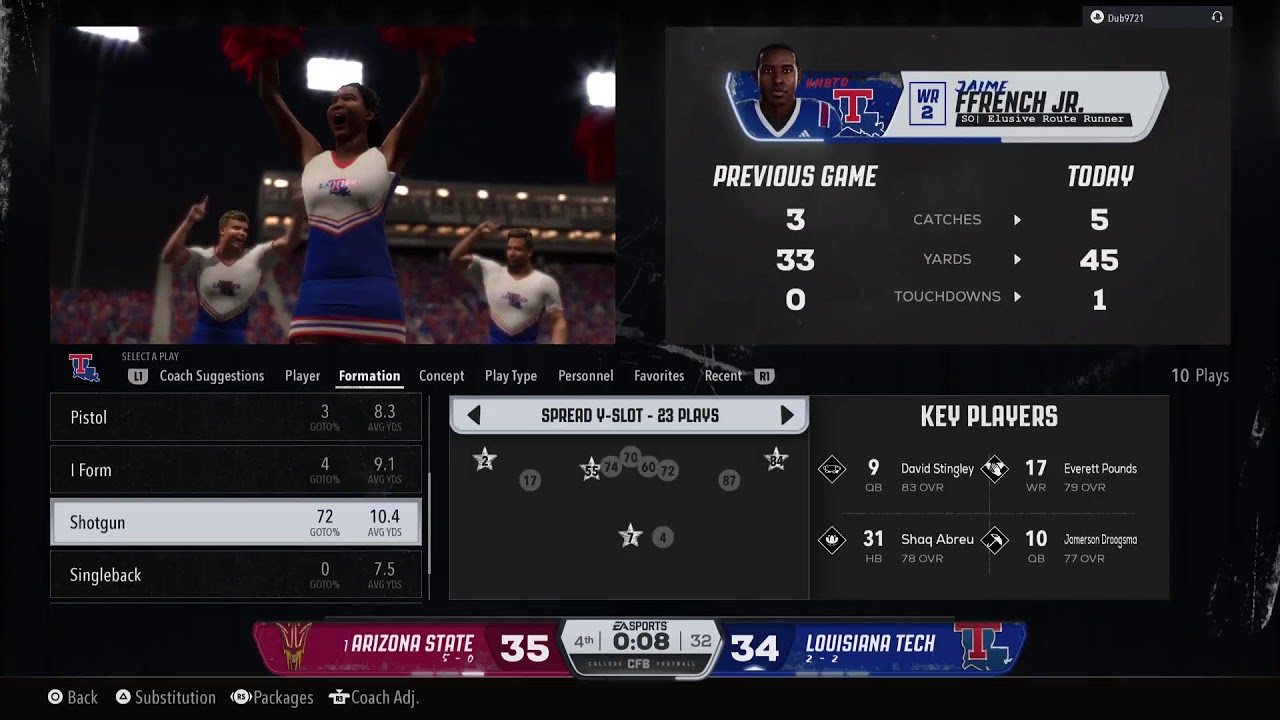Switch to the Personnel tab
The image size is (1280, 720).
pyautogui.click(x=586, y=376)
